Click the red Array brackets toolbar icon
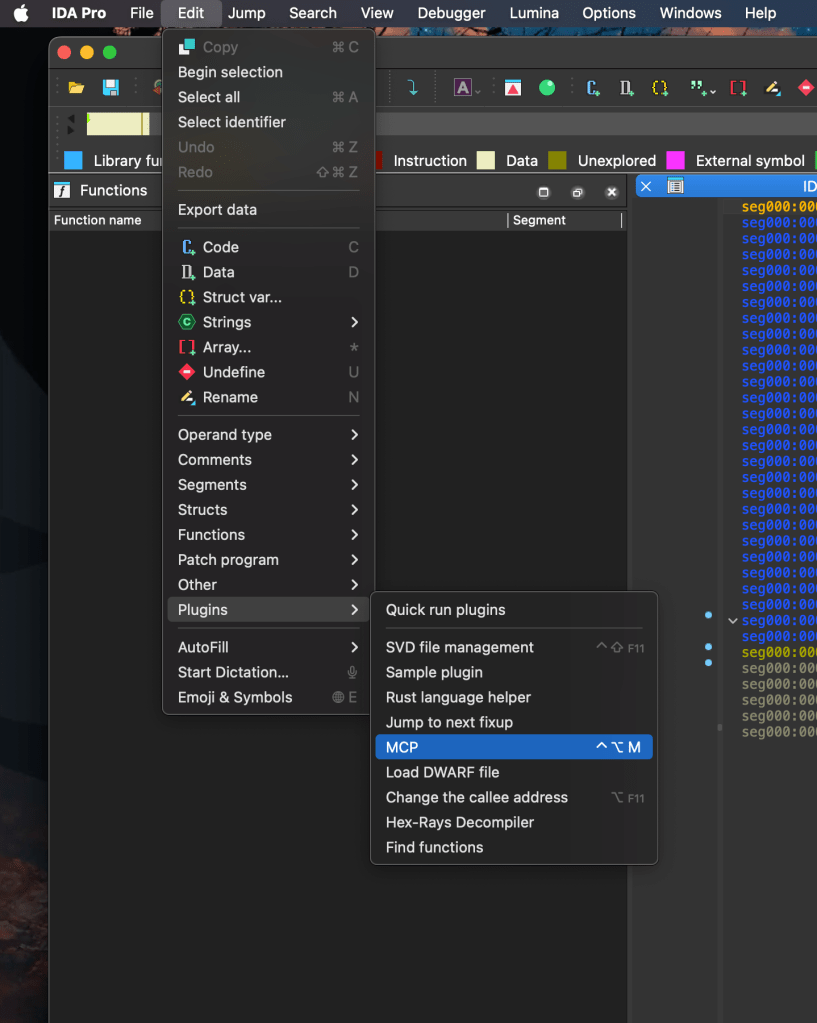Screen dimensions: 817x1023 pyautogui.click(x=738, y=88)
